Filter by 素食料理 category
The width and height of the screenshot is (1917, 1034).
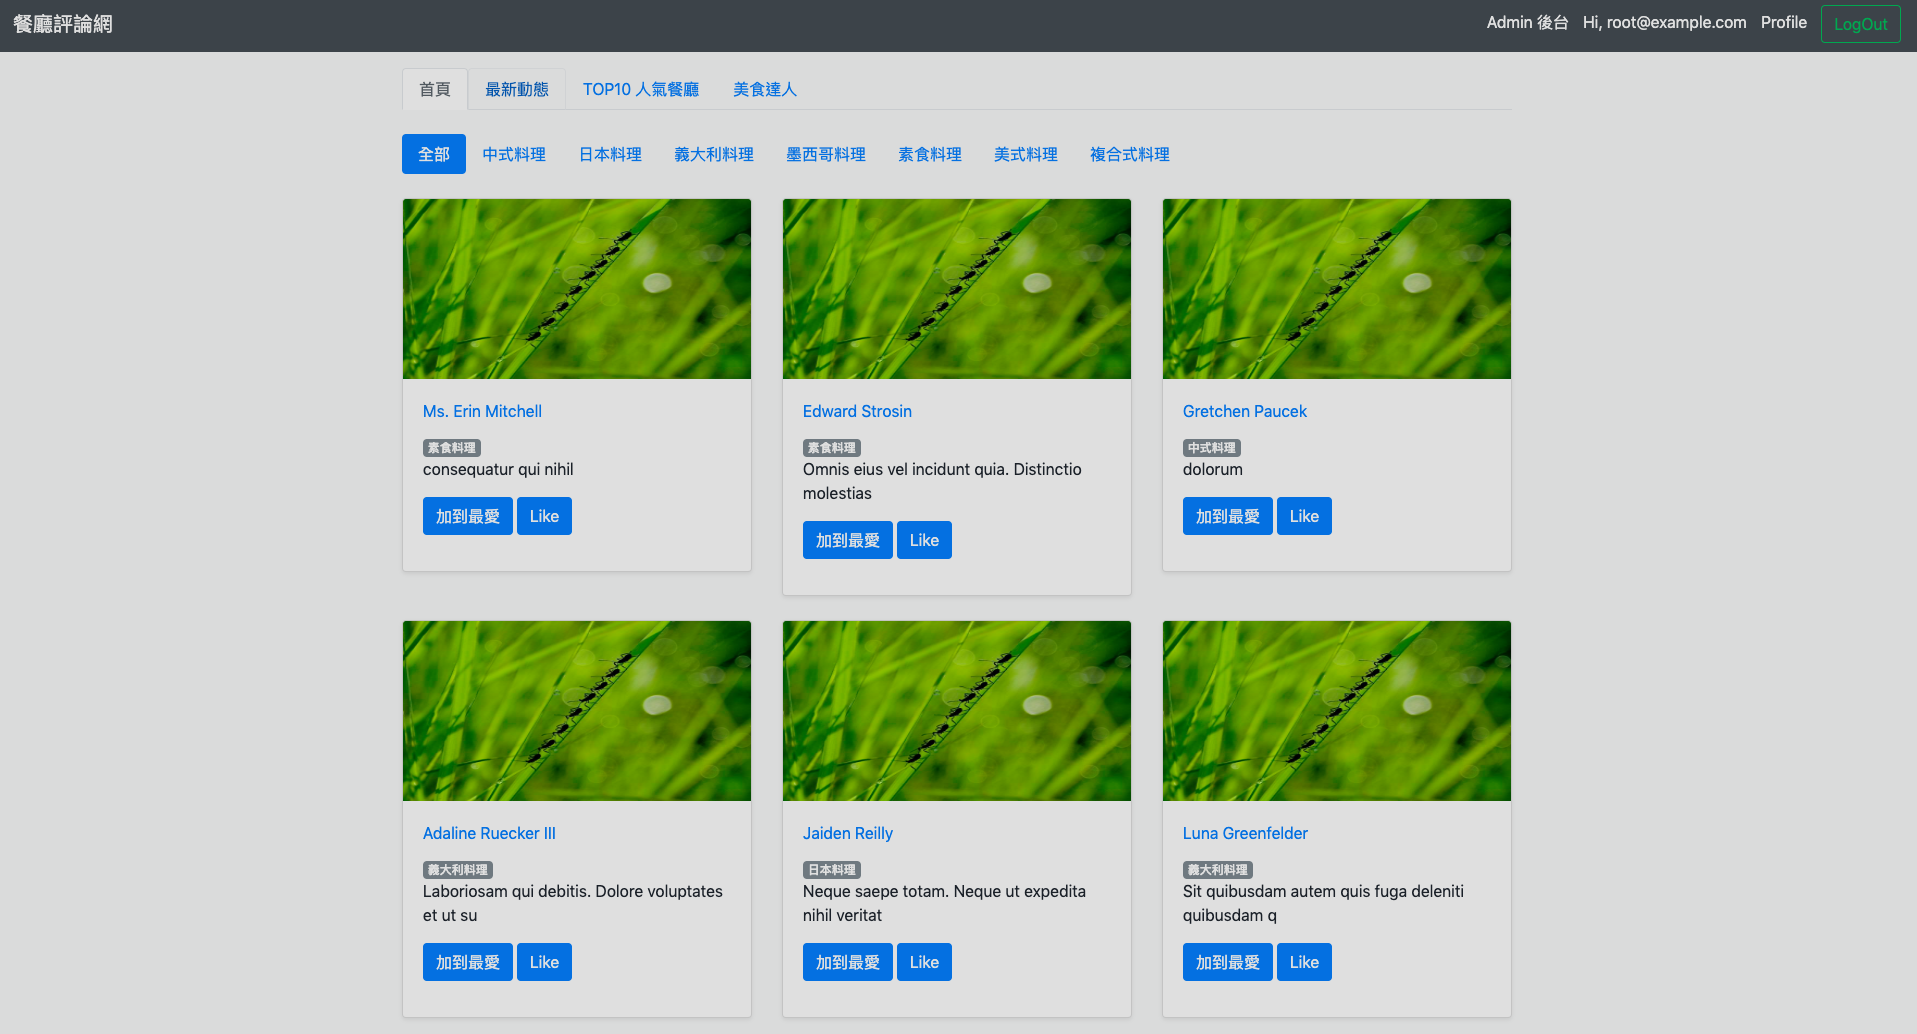930,154
